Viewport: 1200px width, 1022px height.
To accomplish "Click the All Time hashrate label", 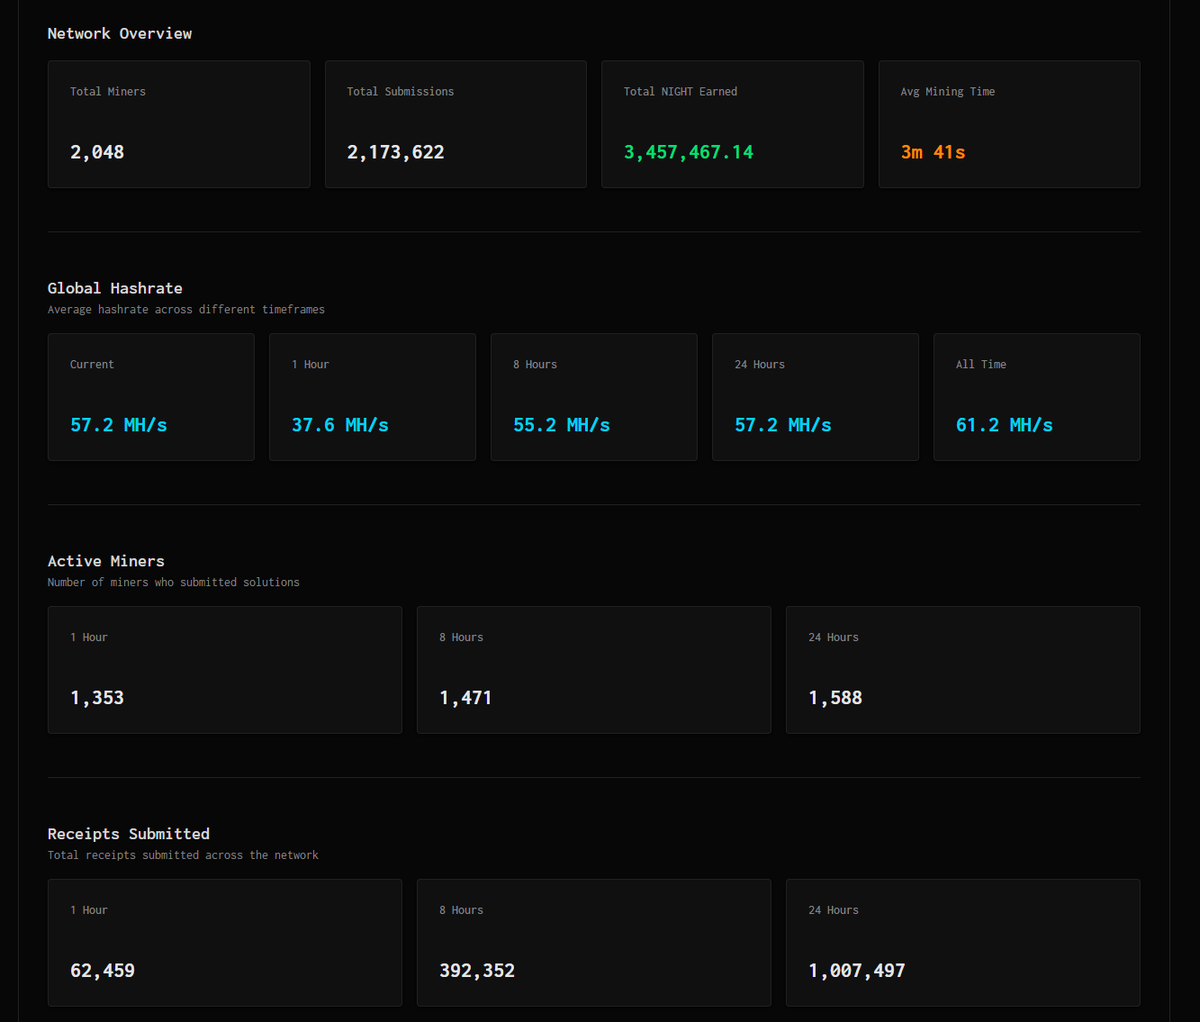I will click(981, 364).
